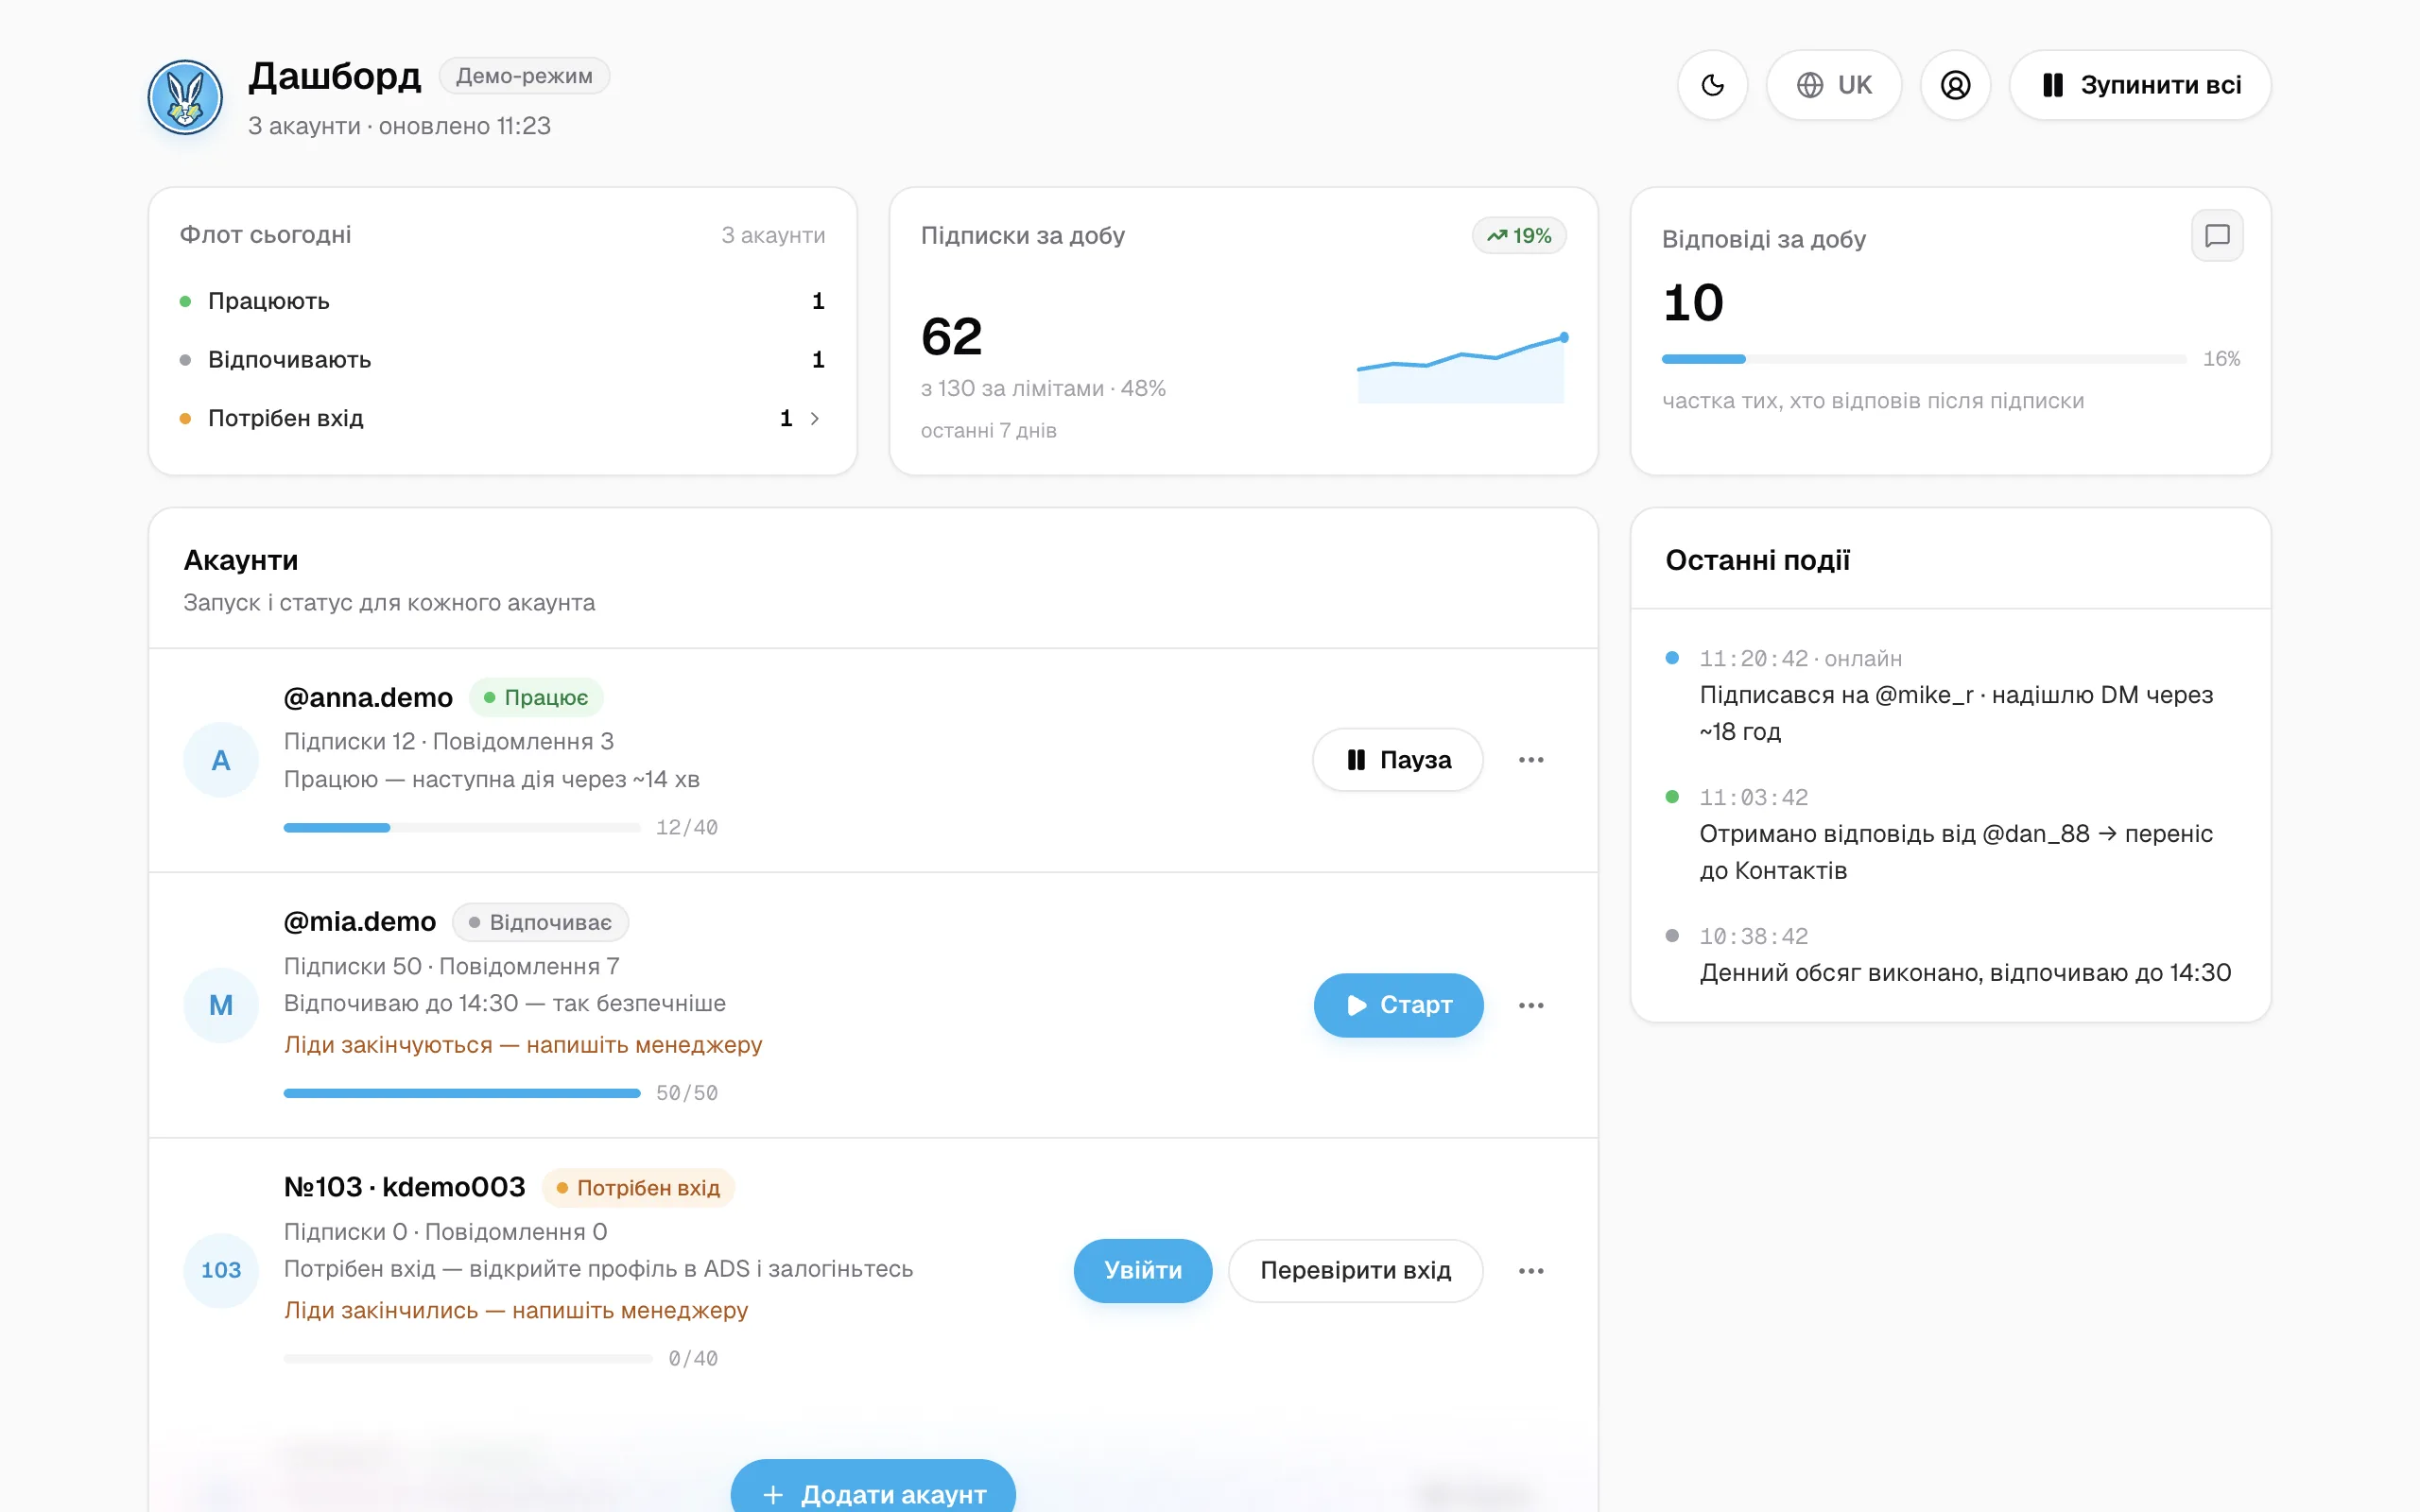Viewport: 2420px width, 1512px height.
Task: Pause the @anna.demo account
Action: [x=1397, y=760]
